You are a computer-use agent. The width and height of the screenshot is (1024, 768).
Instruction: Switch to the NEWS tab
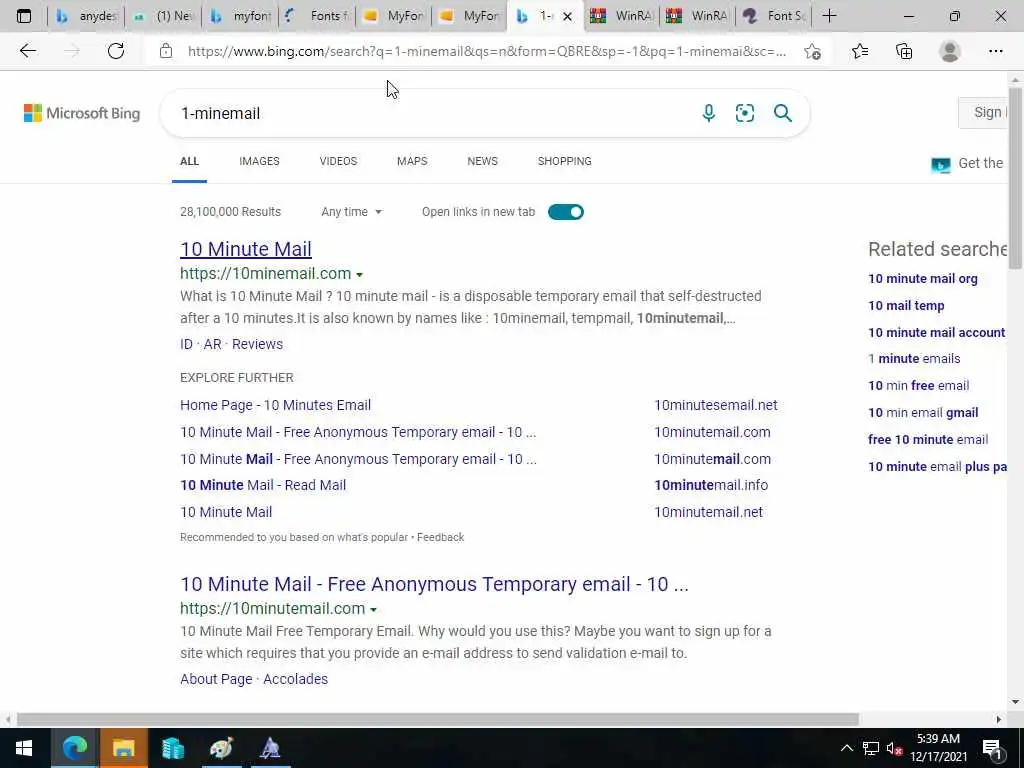pos(483,161)
